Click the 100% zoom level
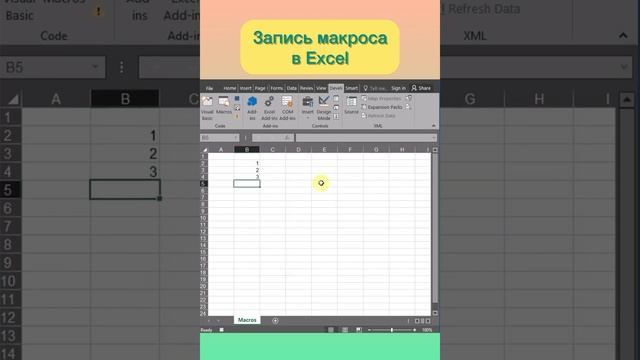This screenshot has width=640, height=360. point(427,330)
